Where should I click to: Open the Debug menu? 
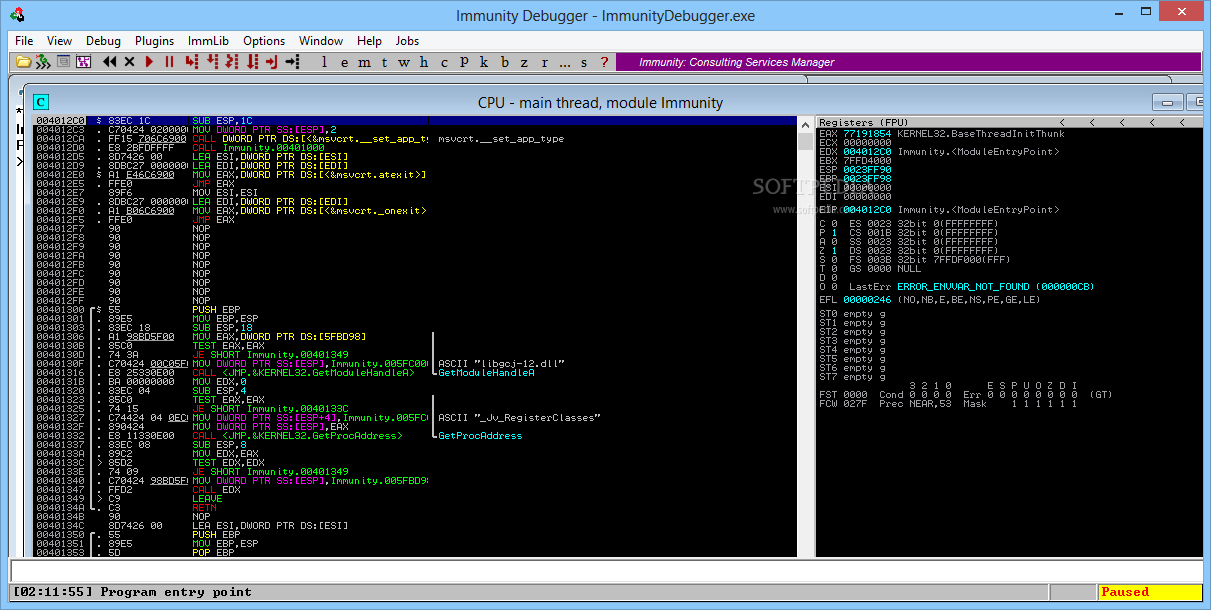pyautogui.click(x=103, y=41)
